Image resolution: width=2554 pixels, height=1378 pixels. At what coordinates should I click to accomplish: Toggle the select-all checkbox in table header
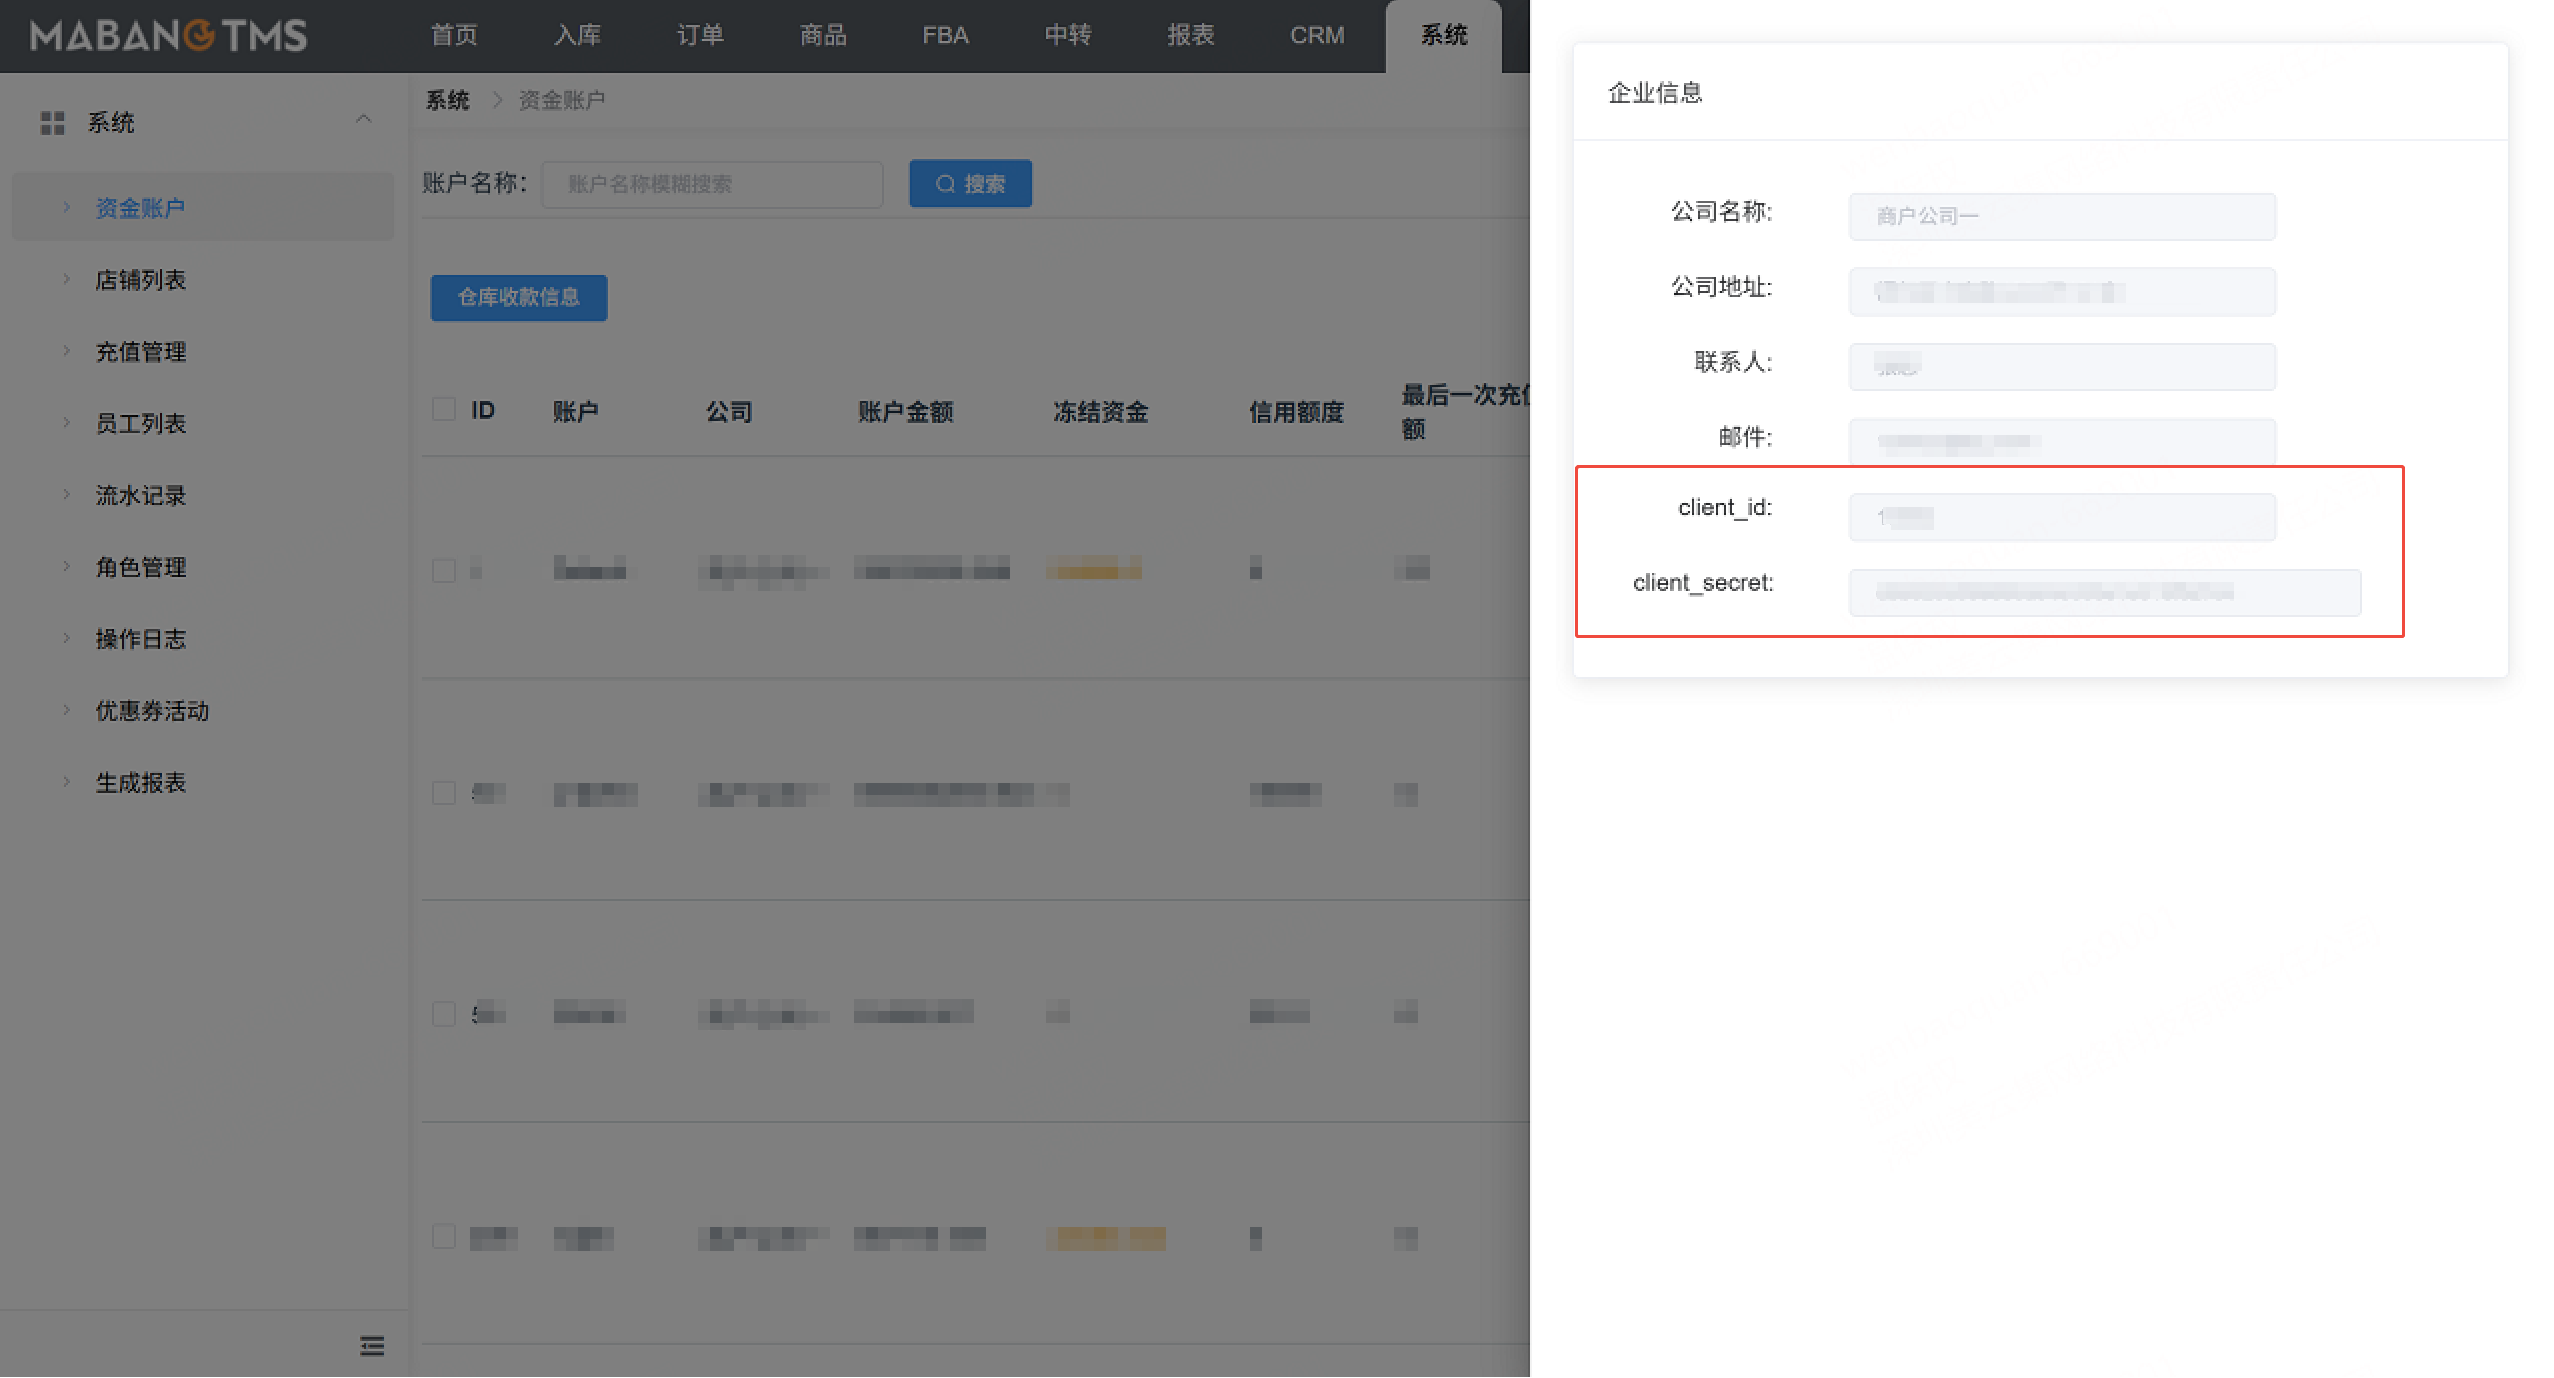[444, 410]
